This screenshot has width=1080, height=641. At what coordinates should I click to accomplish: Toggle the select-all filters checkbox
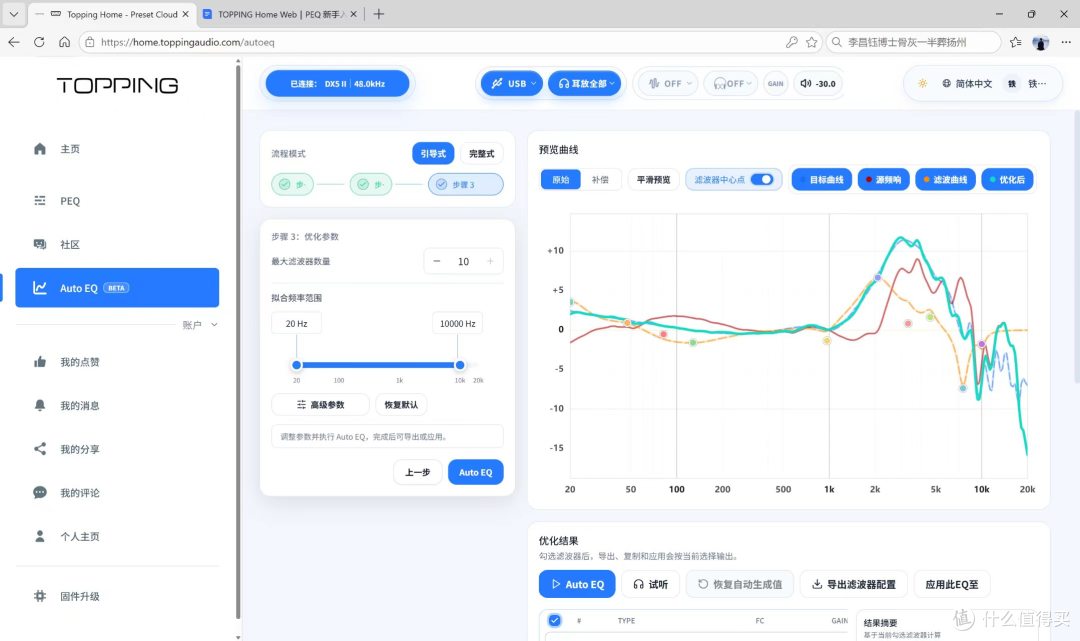coord(554,620)
